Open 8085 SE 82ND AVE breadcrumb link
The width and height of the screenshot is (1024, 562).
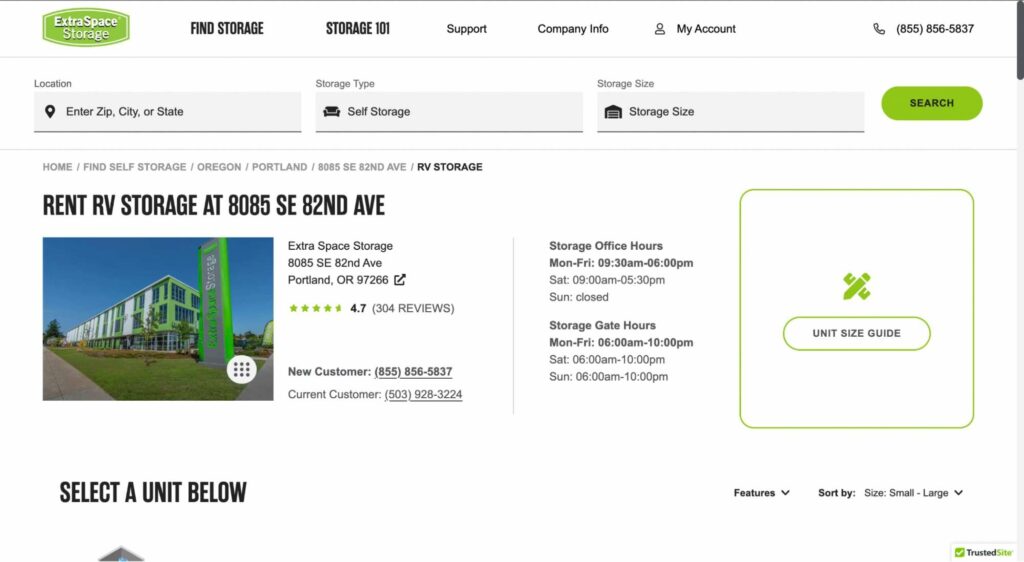pyautogui.click(x=362, y=167)
